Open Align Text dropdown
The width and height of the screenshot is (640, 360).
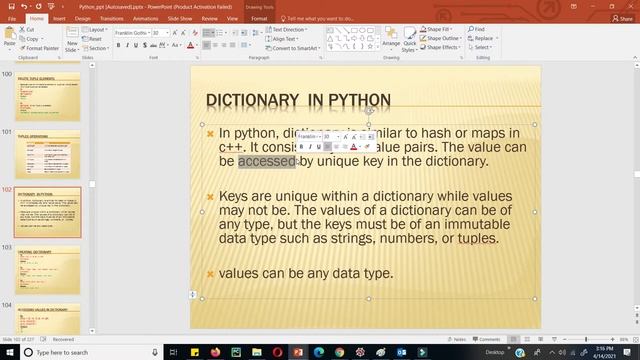282,39
